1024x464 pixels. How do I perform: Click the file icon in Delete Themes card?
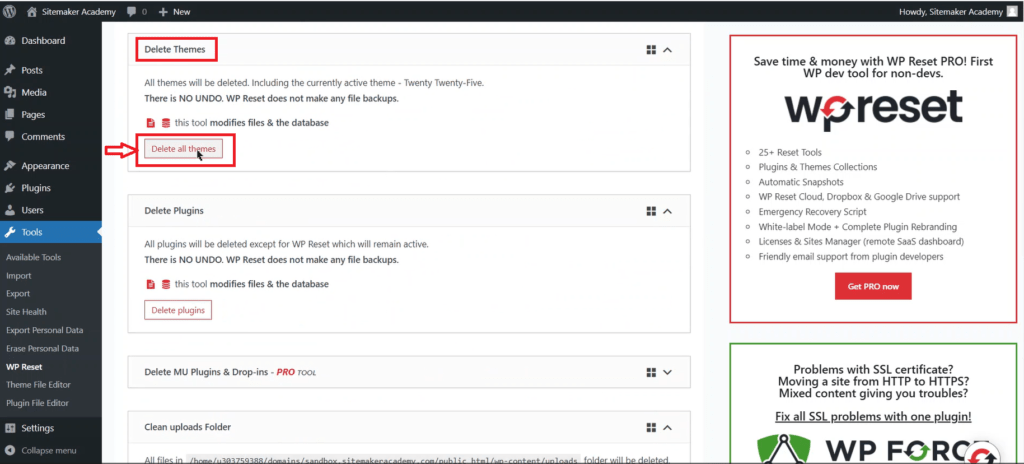[150, 123]
